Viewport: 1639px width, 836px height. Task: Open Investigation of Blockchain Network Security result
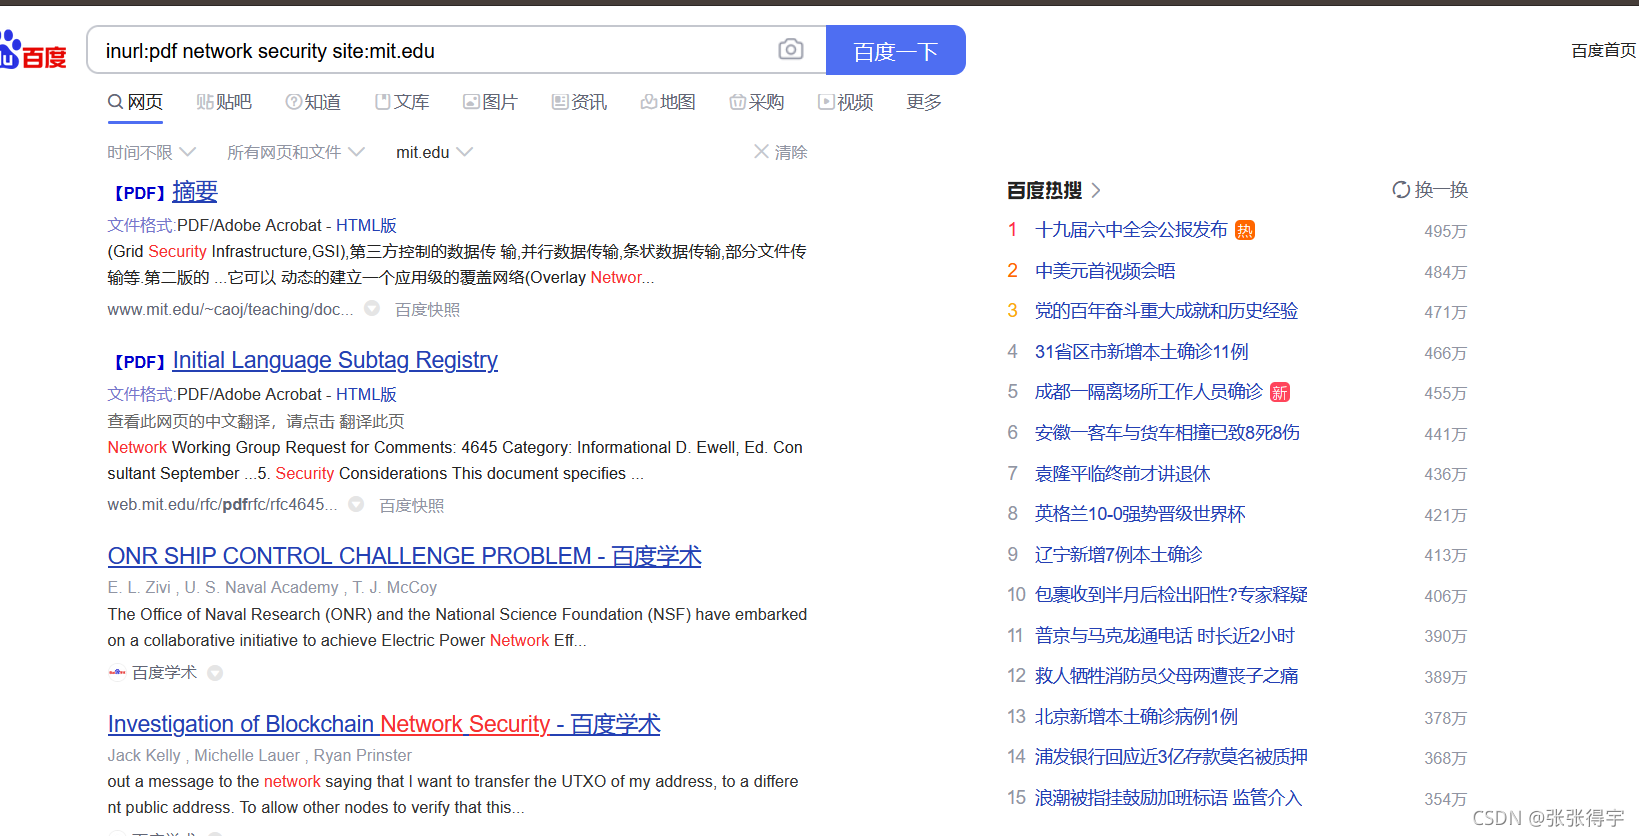click(384, 724)
